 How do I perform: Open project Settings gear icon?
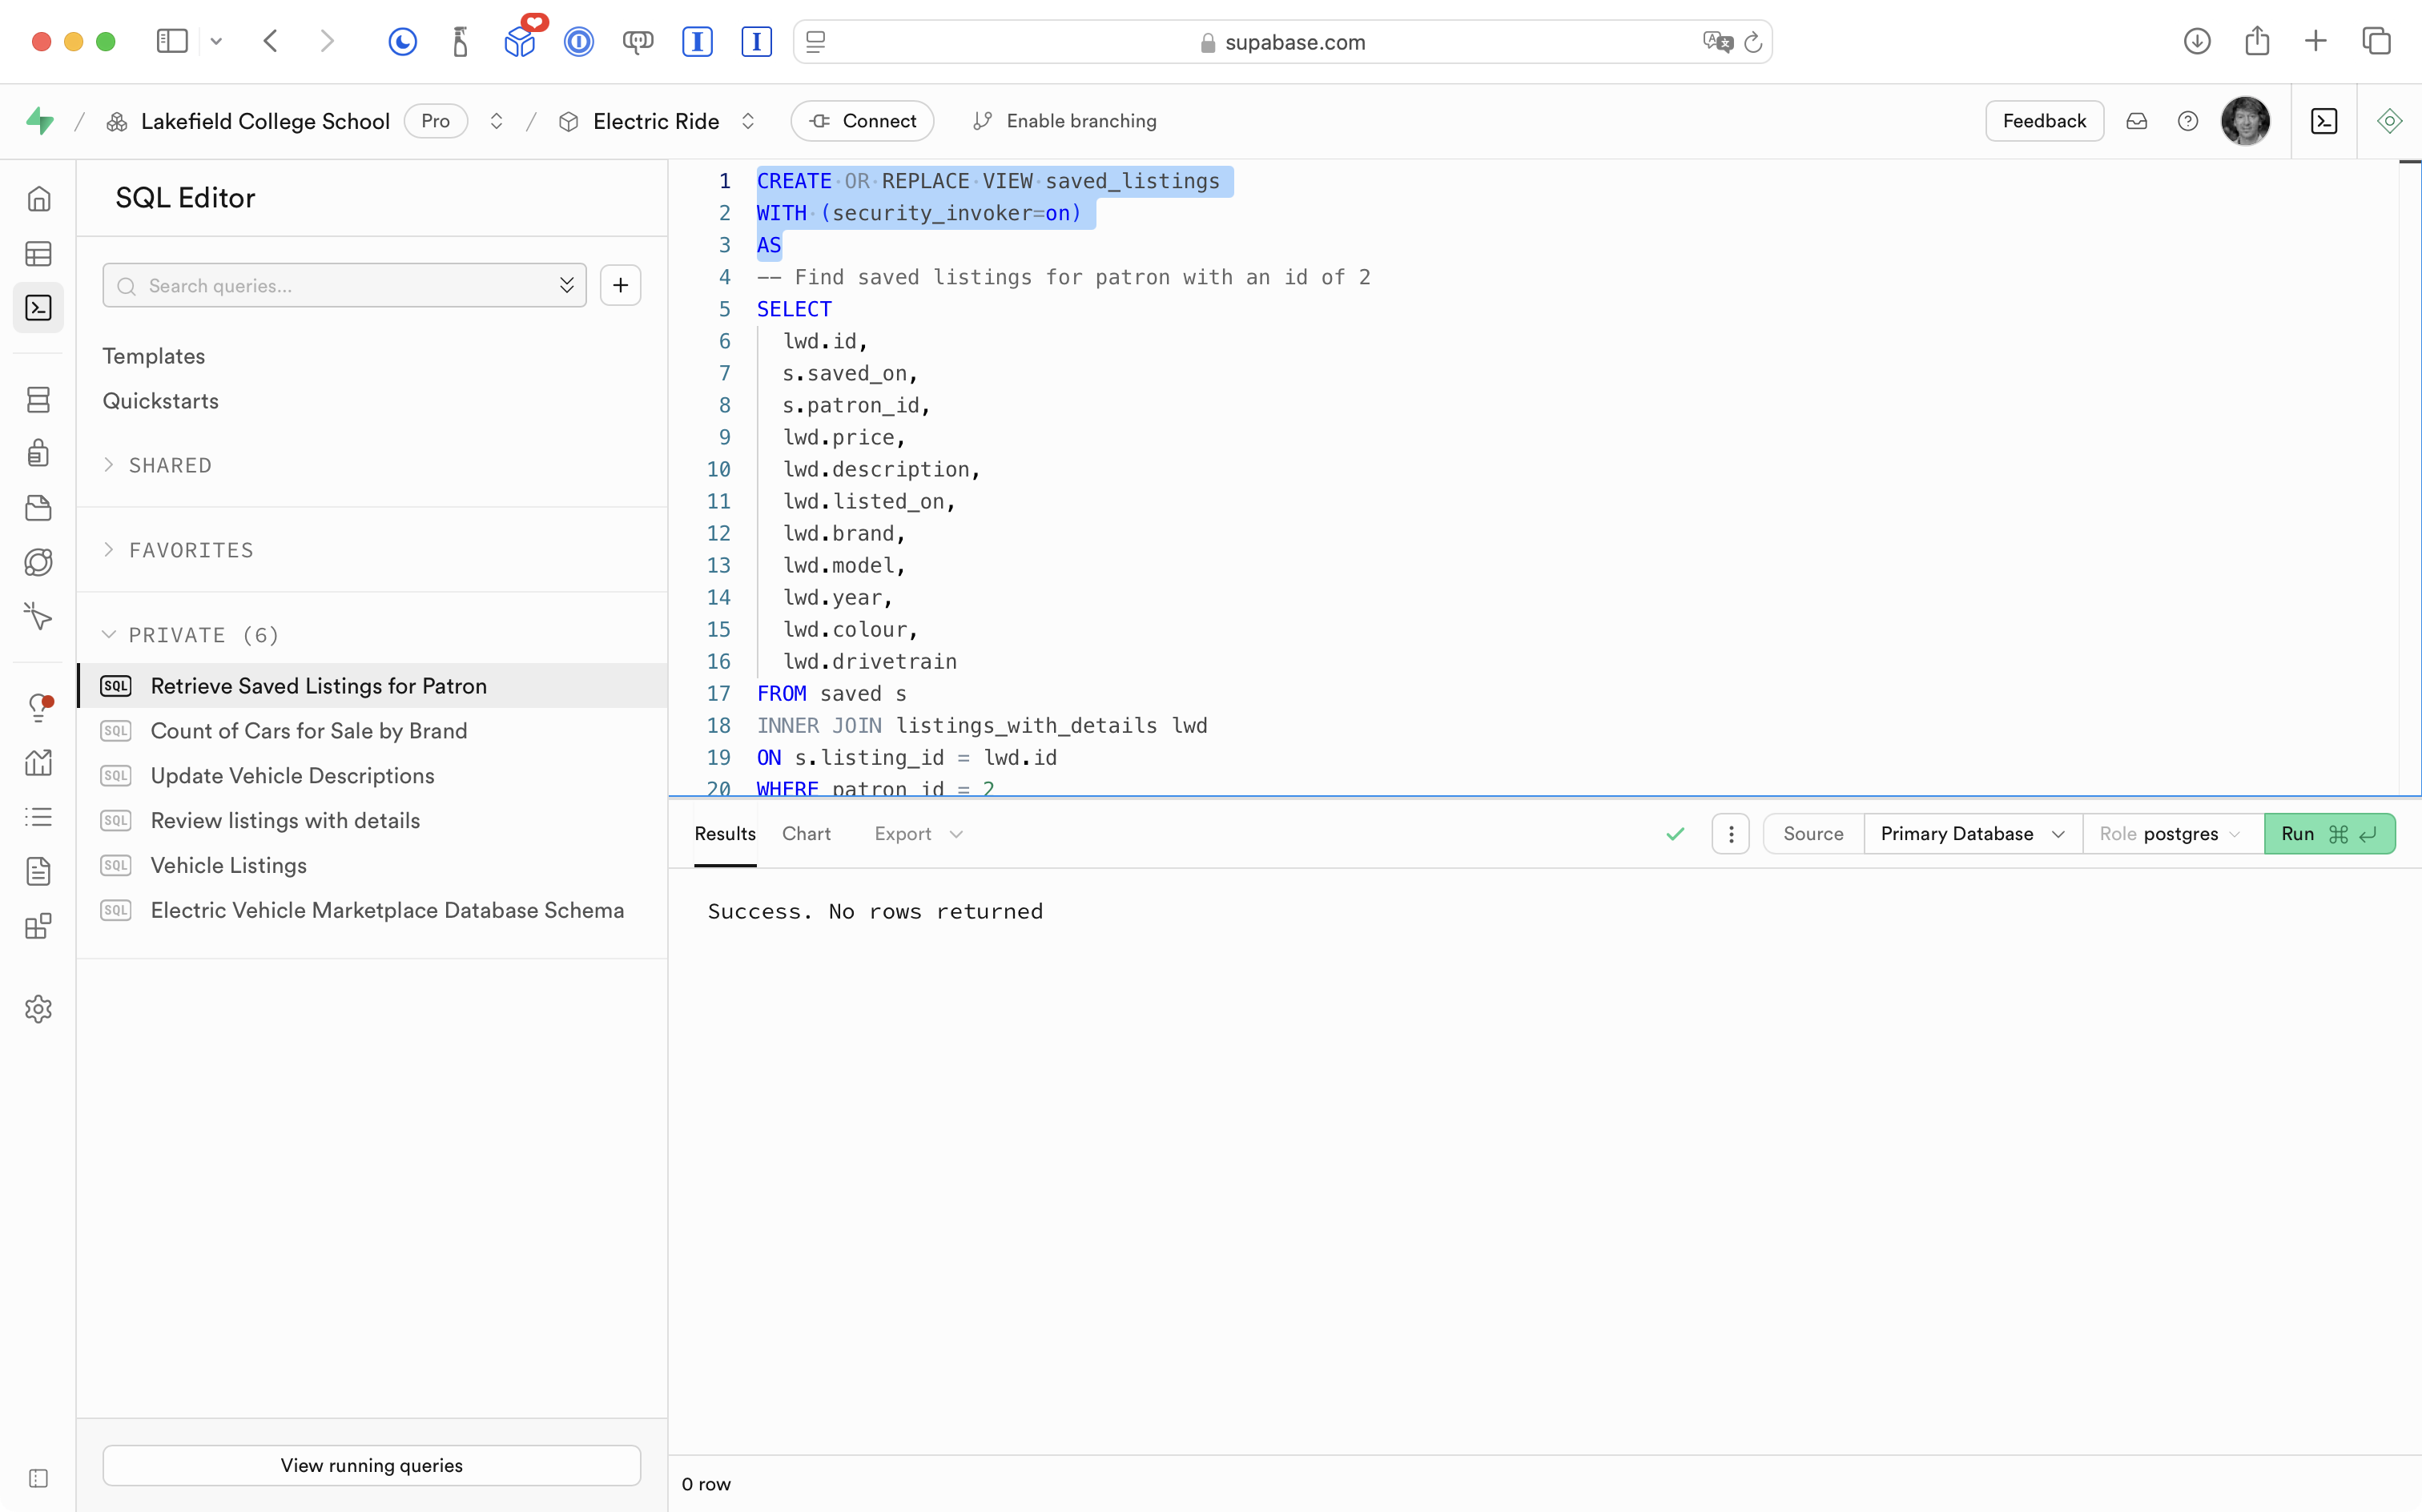coord(38,1009)
